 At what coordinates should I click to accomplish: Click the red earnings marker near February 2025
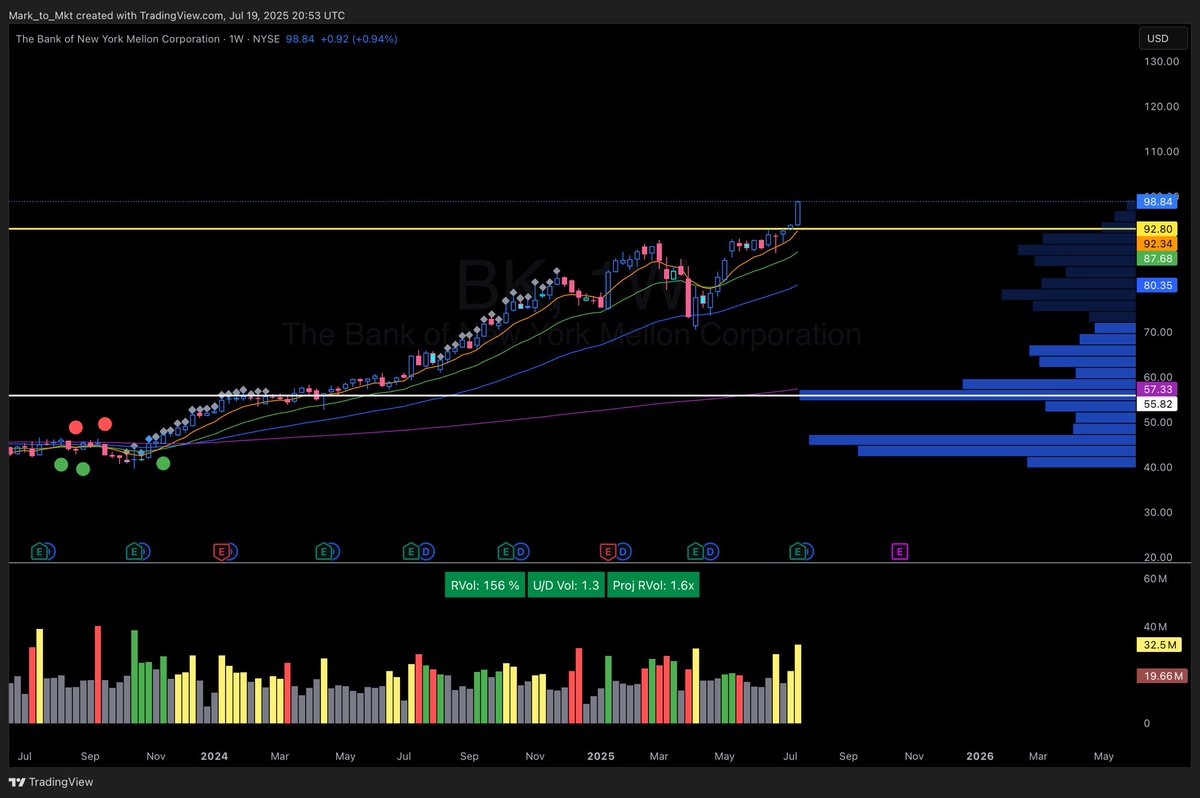pyautogui.click(x=606, y=551)
